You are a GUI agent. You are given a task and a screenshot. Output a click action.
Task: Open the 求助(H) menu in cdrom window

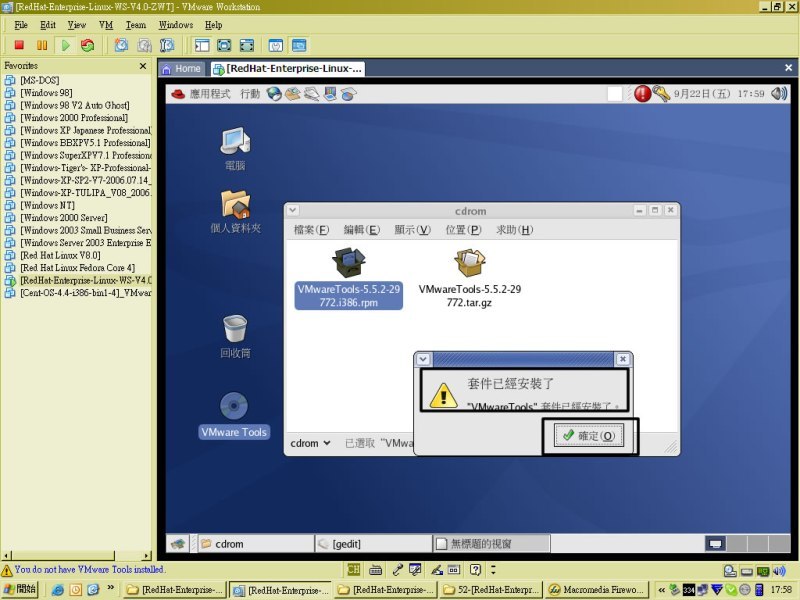tap(514, 230)
